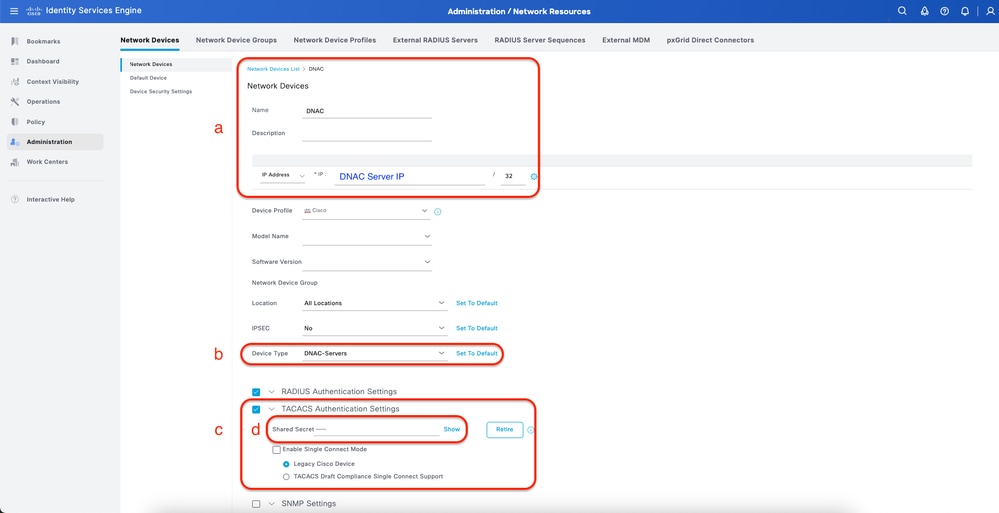Open the IP Address type dropdown
Viewport: 999px width, 513px height.
pyautogui.click(x=283, y=175)
